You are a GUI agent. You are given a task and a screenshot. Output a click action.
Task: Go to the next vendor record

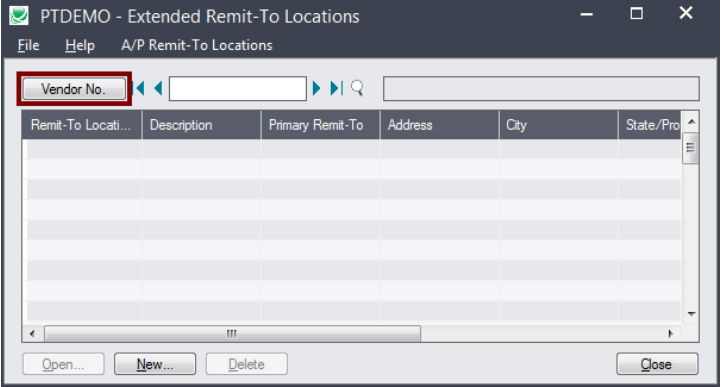pyautogui.click(x=316, y=88)
